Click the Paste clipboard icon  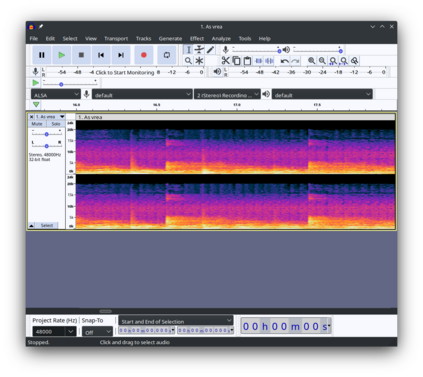point(247,61)
